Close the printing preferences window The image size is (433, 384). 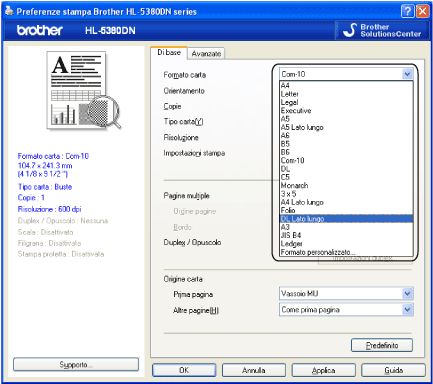click(422, 12)
